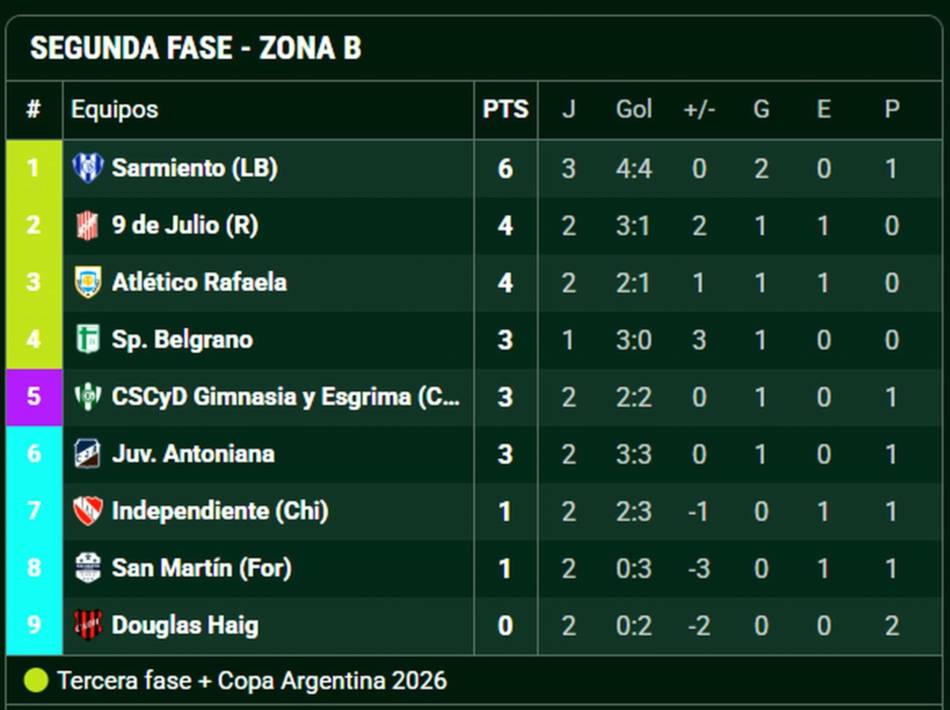950x710 pixels.
Task: Click the yellow-green Tercera fase legend dot
Action: click(36, 680)
